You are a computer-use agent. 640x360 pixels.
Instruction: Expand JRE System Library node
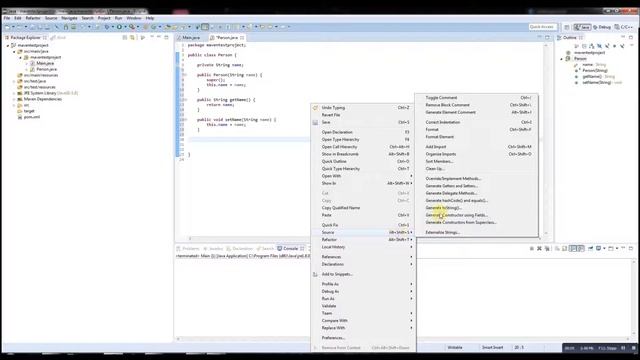pyautogui.click(x=14, y=93)
